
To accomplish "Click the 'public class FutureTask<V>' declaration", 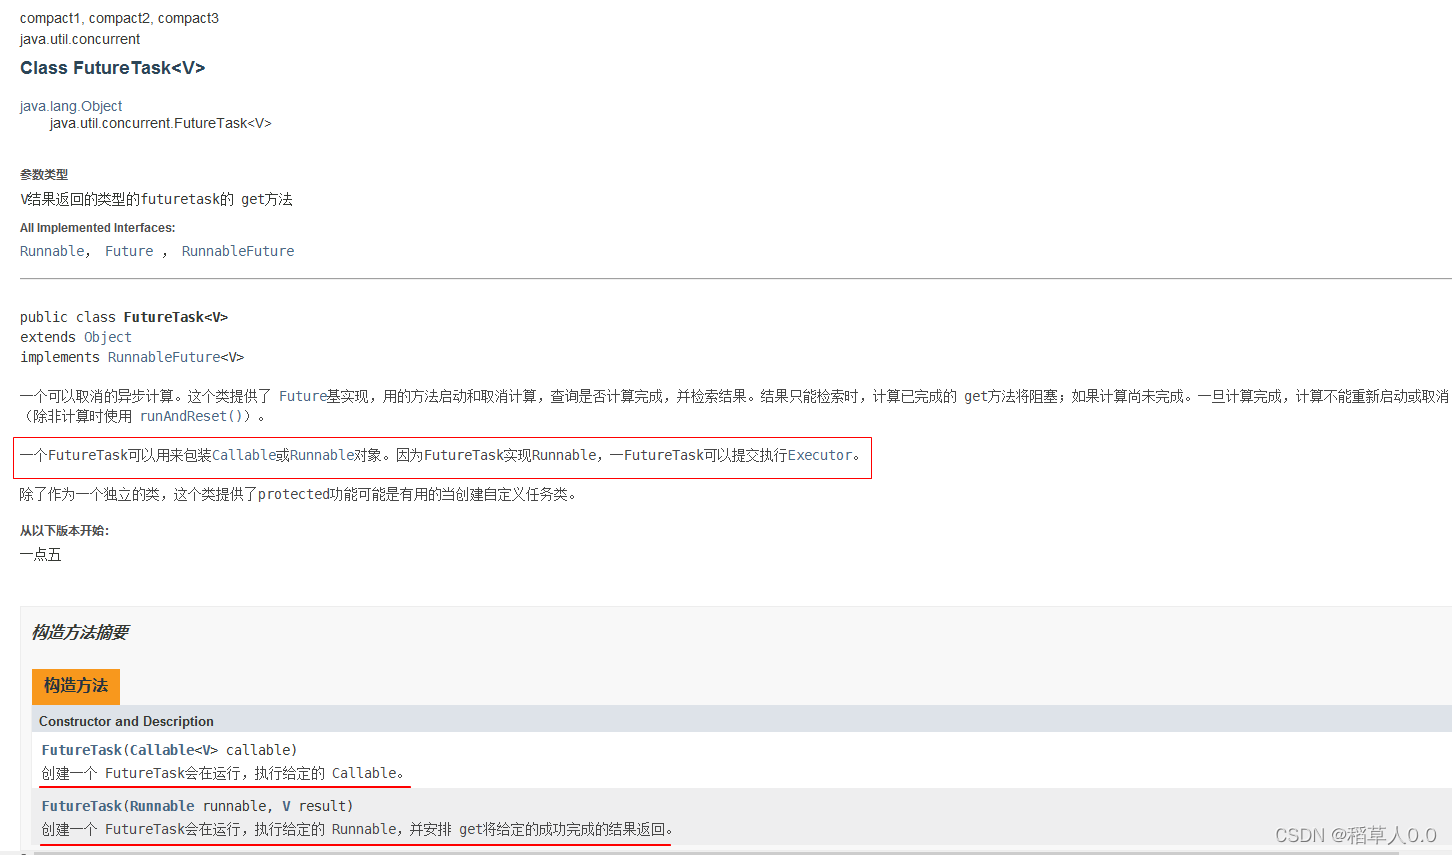I will (124, 317).
